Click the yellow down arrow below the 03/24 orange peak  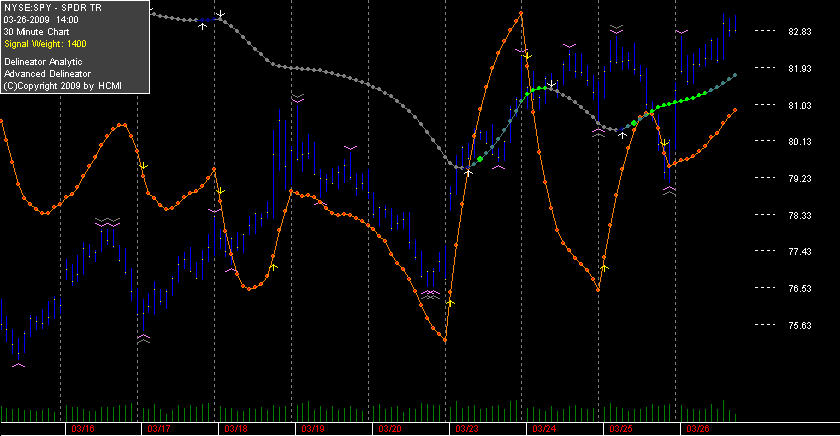(527, 55)
